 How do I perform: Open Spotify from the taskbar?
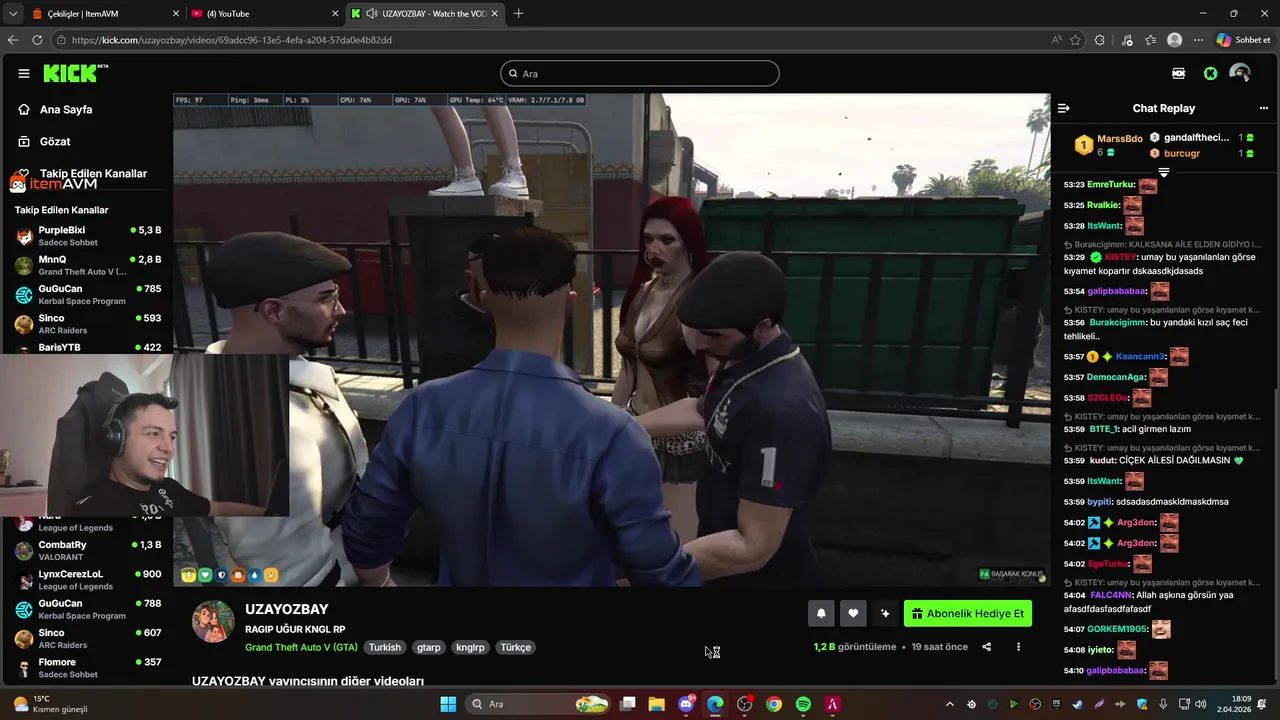coord(803,704)
